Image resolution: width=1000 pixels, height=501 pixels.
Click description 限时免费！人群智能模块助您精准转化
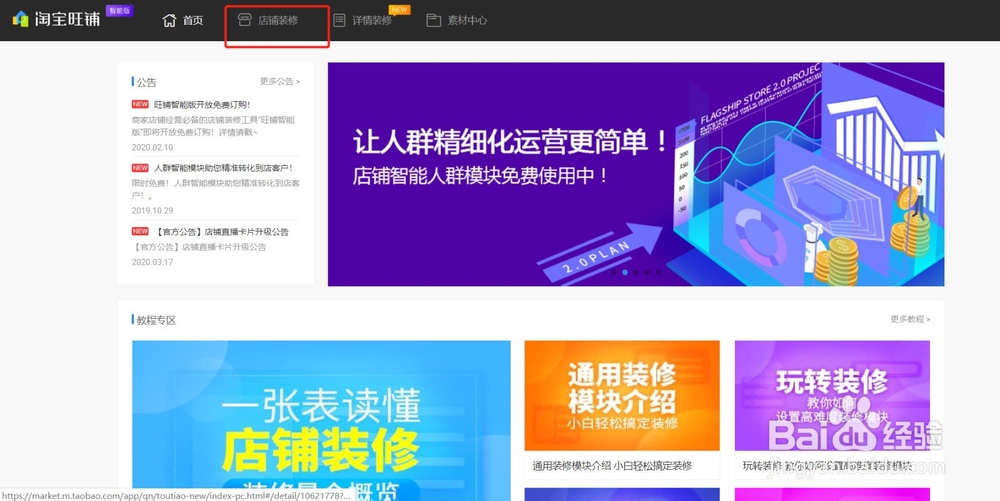[216, 189]
